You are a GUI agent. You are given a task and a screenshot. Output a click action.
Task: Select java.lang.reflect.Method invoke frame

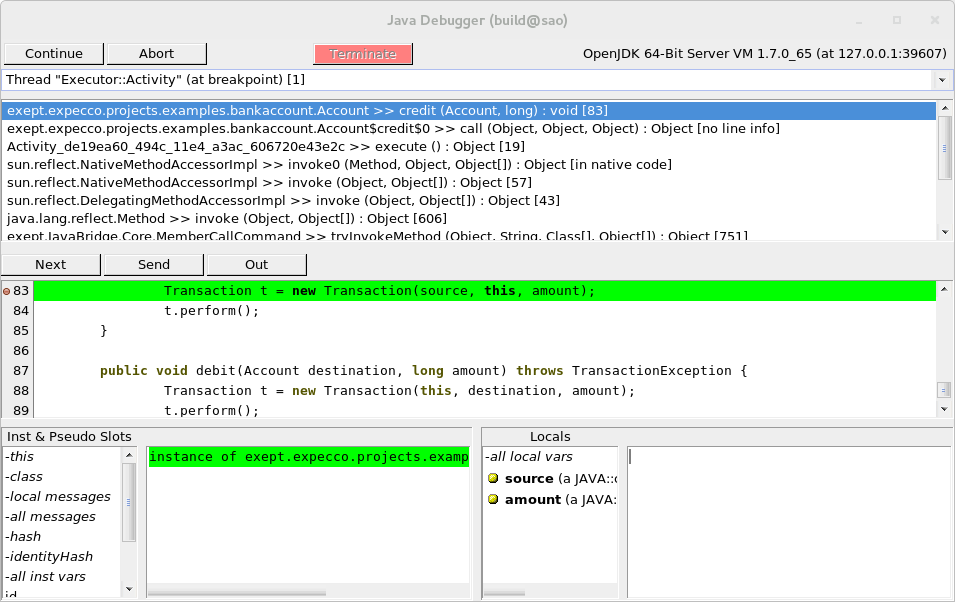coord(227,219)
